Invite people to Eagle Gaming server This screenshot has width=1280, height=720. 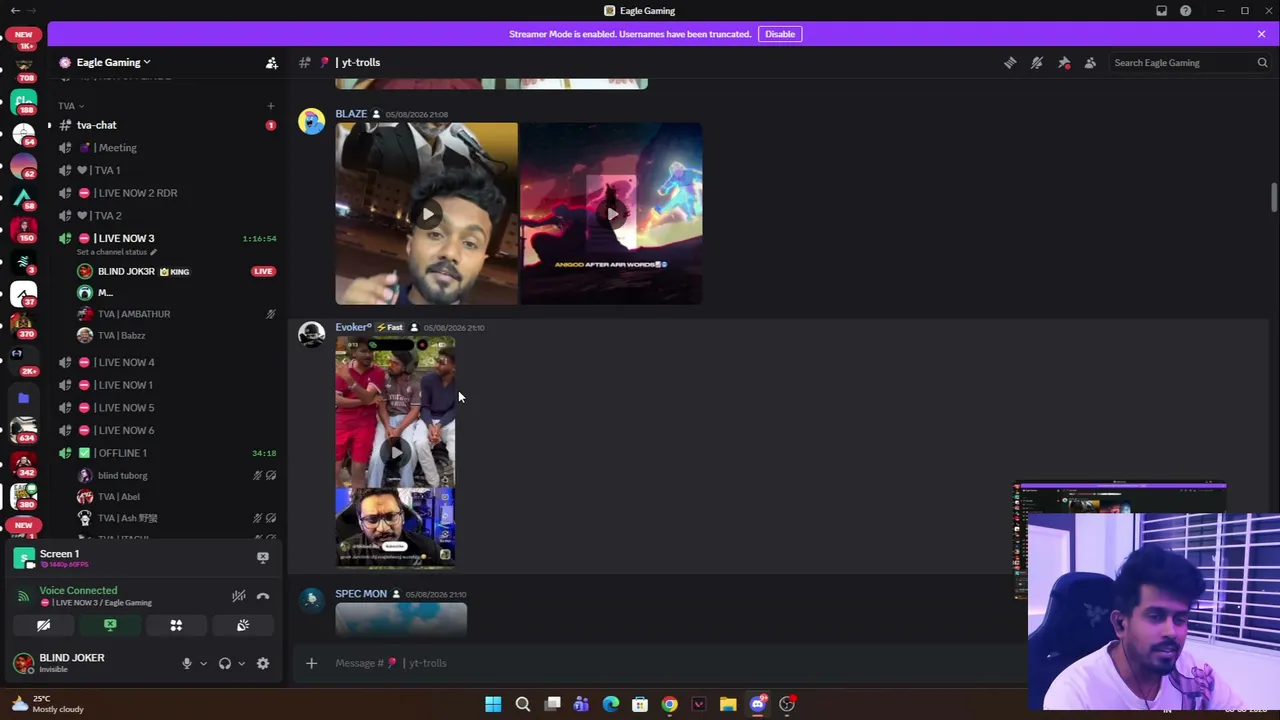[271, 62]
